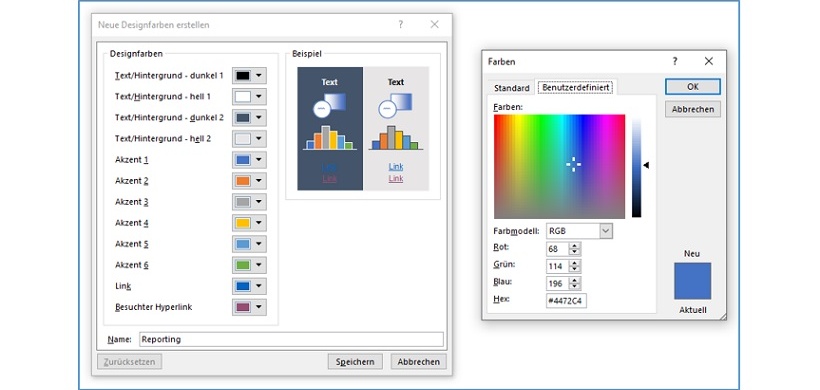Open the Text/Hintergrund - dunkel 2 color dropdown
The image size is (820, 390).
[249, 118]
